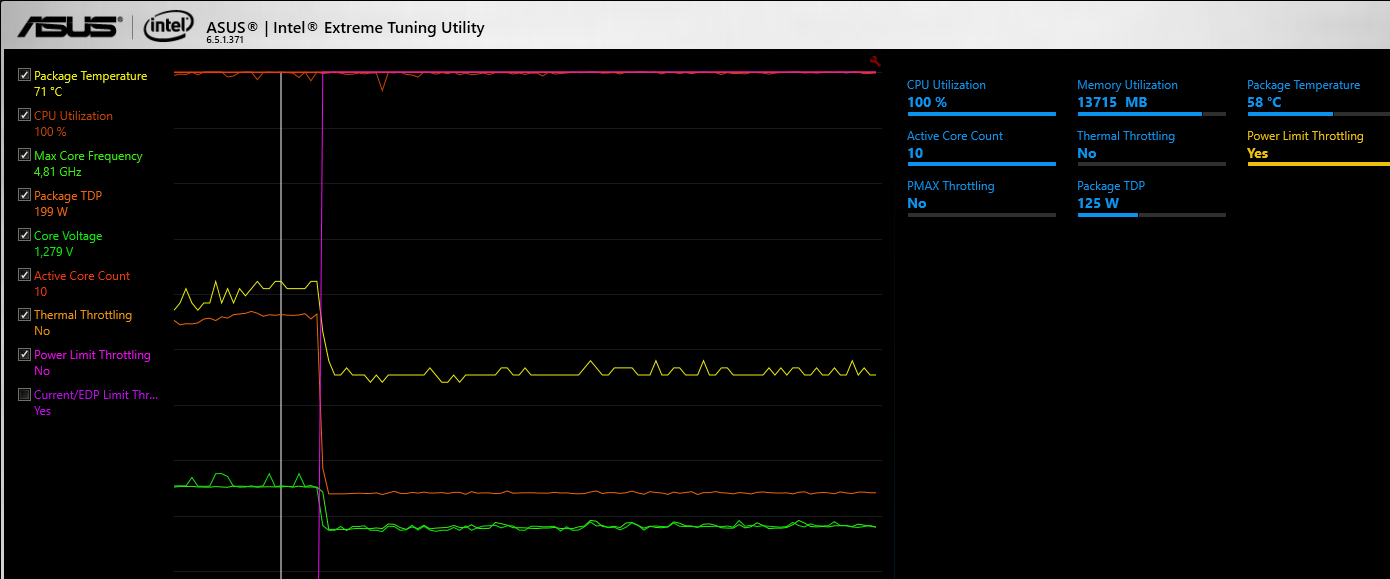1390x579 pixels.
Task: Click the Active Core Count monitor tile title
Action: pyautogui.click(x=955, y=136)
